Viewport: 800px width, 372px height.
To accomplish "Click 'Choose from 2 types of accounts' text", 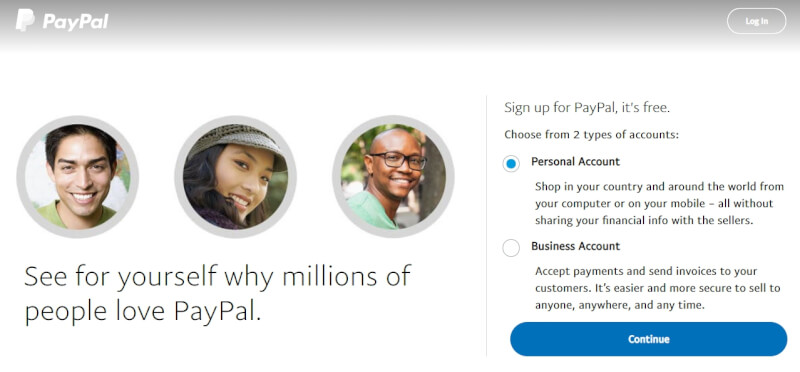I will point(592,135).
